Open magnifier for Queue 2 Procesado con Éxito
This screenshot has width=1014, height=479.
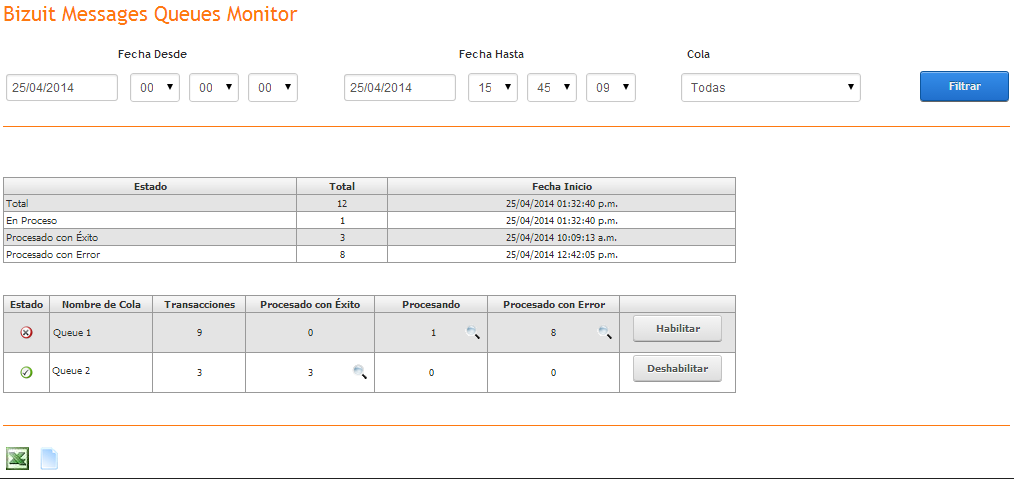pos(360,372)
